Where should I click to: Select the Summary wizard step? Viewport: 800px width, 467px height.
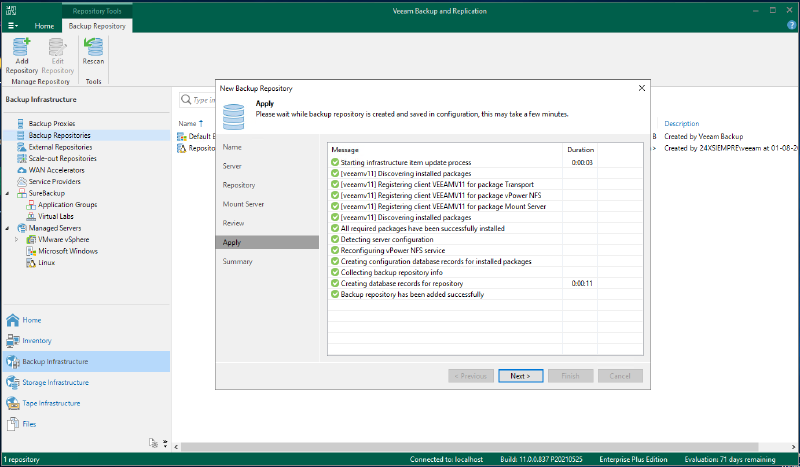tap(237, 261)
